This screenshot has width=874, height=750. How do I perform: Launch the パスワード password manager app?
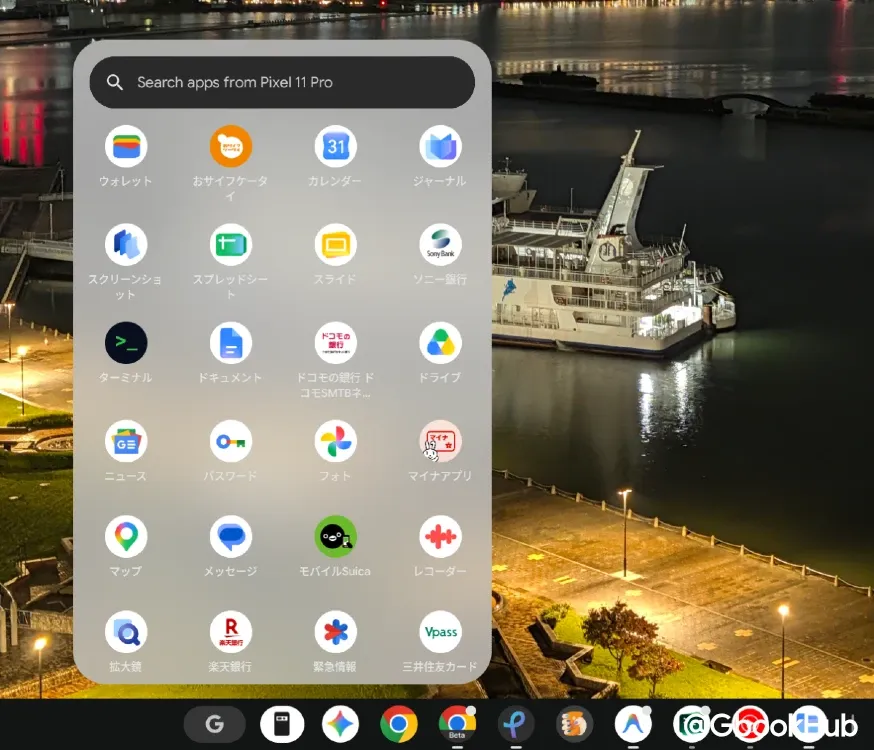[x=231, y=441]
